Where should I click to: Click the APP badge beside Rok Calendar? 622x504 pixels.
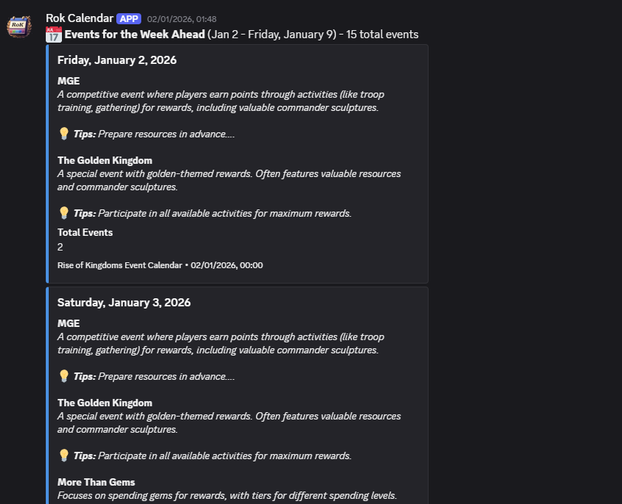129,18
